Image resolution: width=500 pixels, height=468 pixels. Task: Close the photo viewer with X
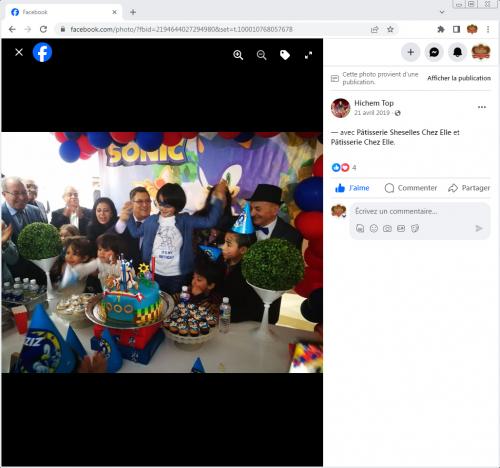point(19,52)
